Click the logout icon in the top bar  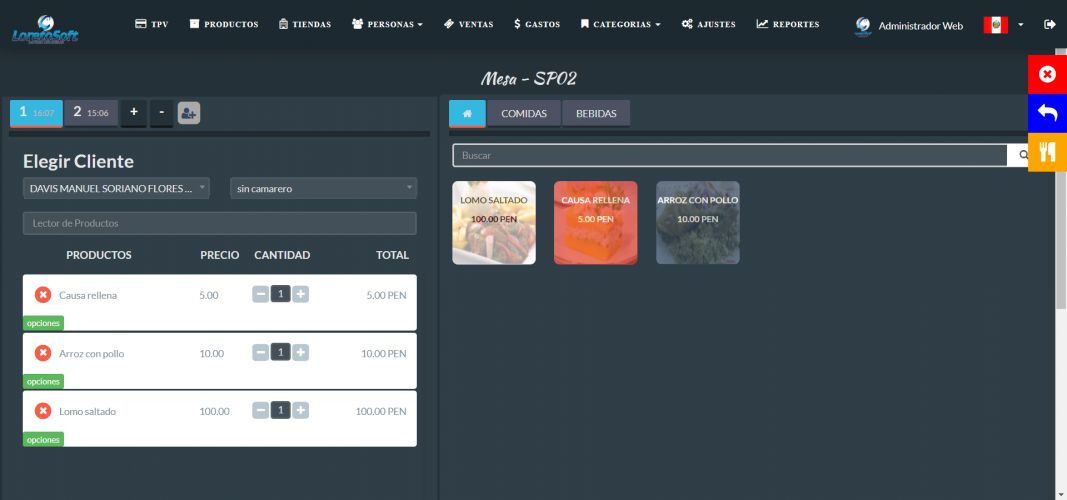1049,25
